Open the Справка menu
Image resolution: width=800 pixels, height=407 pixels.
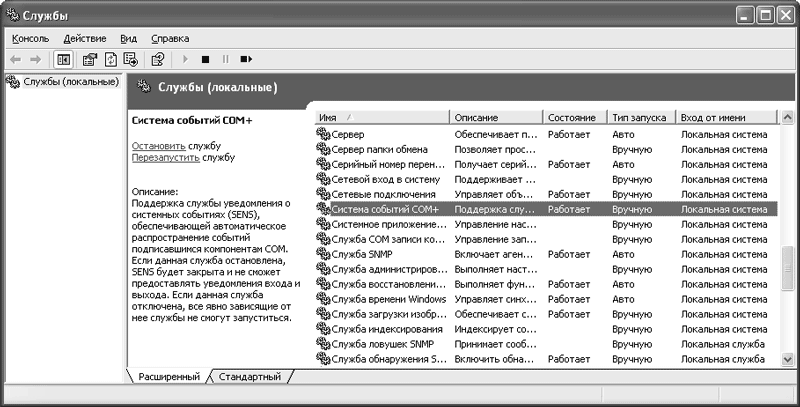(x=170, y=39)
